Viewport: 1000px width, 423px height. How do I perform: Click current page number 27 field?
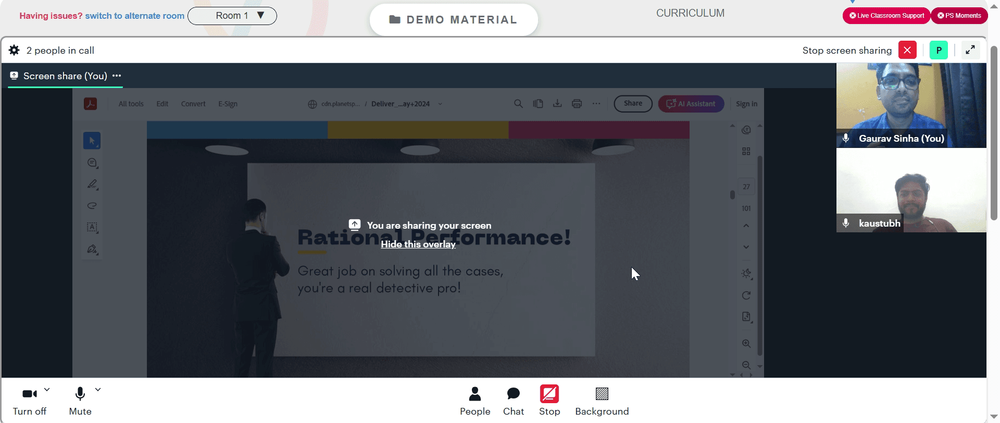(746, 187)
